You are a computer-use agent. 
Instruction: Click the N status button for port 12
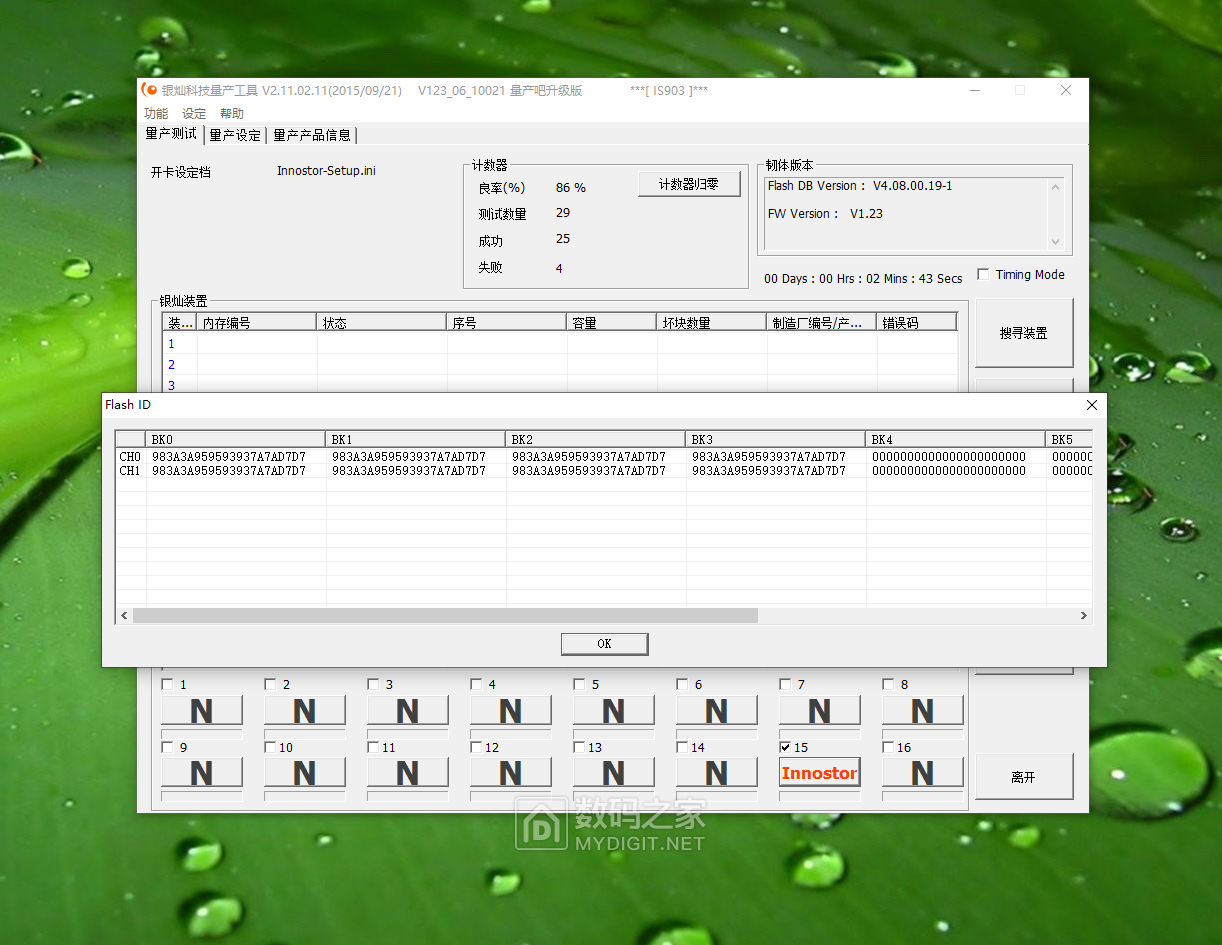pyautogui.click(x=510, y=773)
